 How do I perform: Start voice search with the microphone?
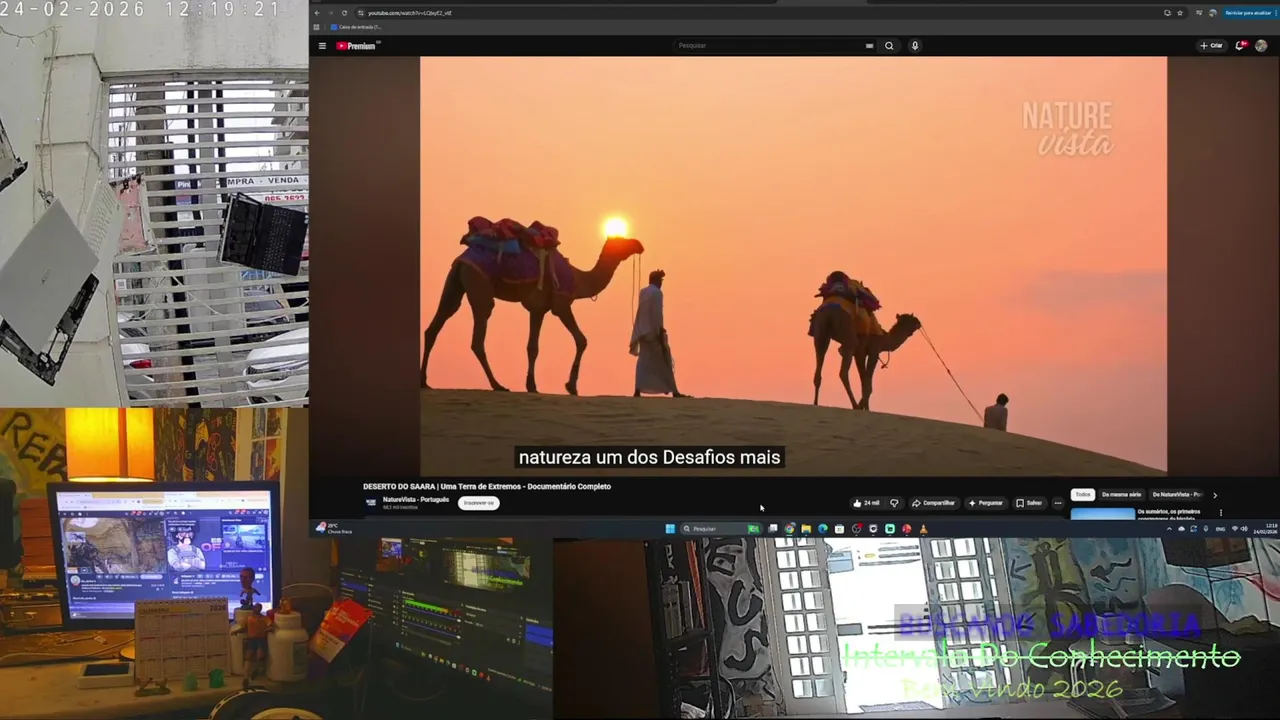point(914,45)
